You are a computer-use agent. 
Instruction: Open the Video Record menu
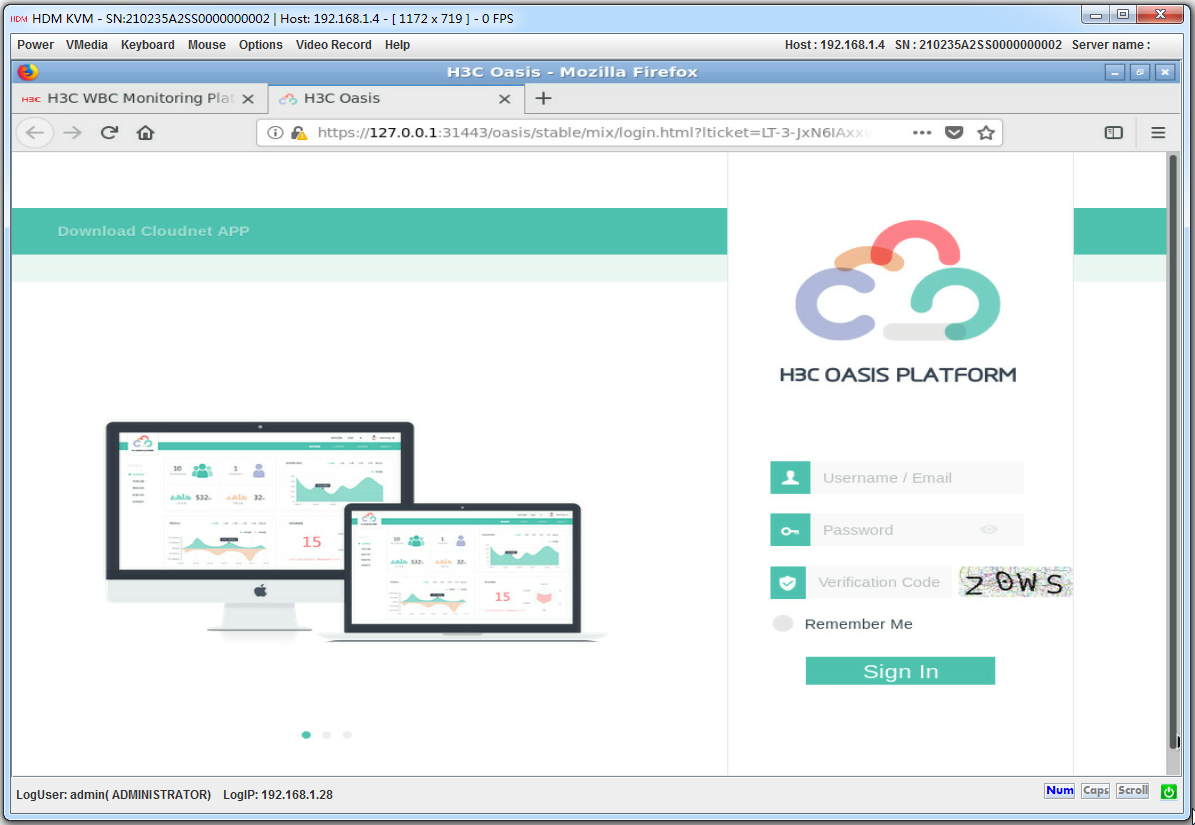coord(334,45)
